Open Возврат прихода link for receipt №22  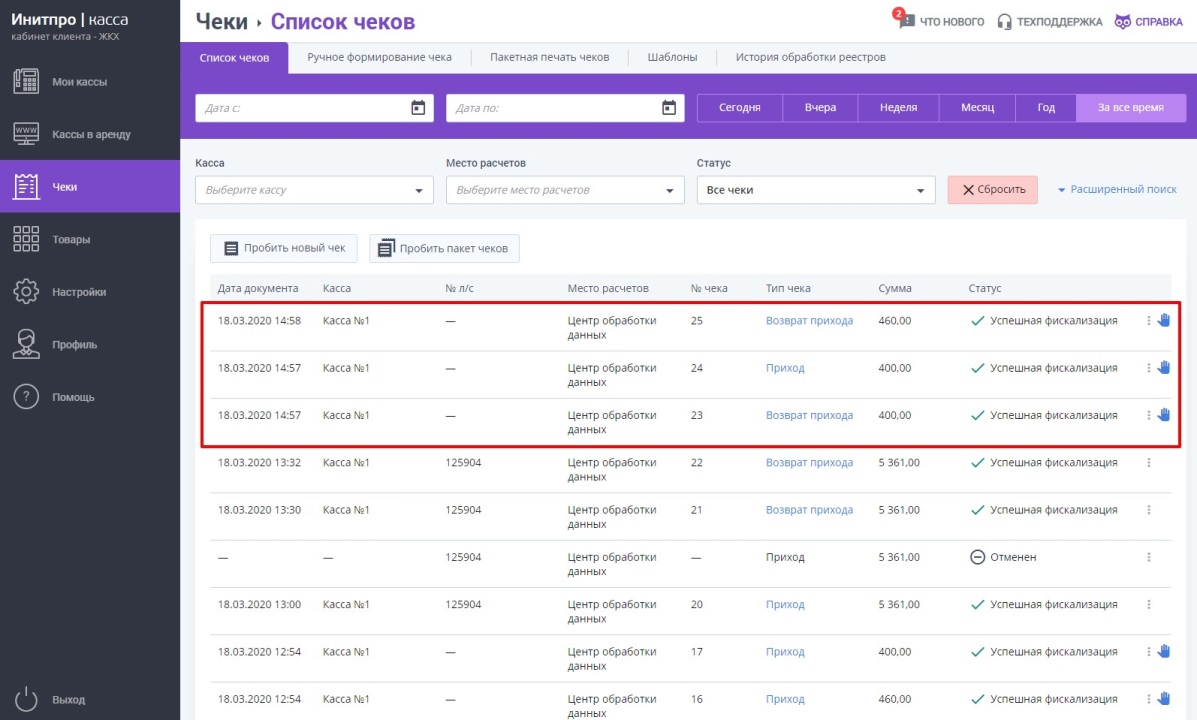coord(809,463)
